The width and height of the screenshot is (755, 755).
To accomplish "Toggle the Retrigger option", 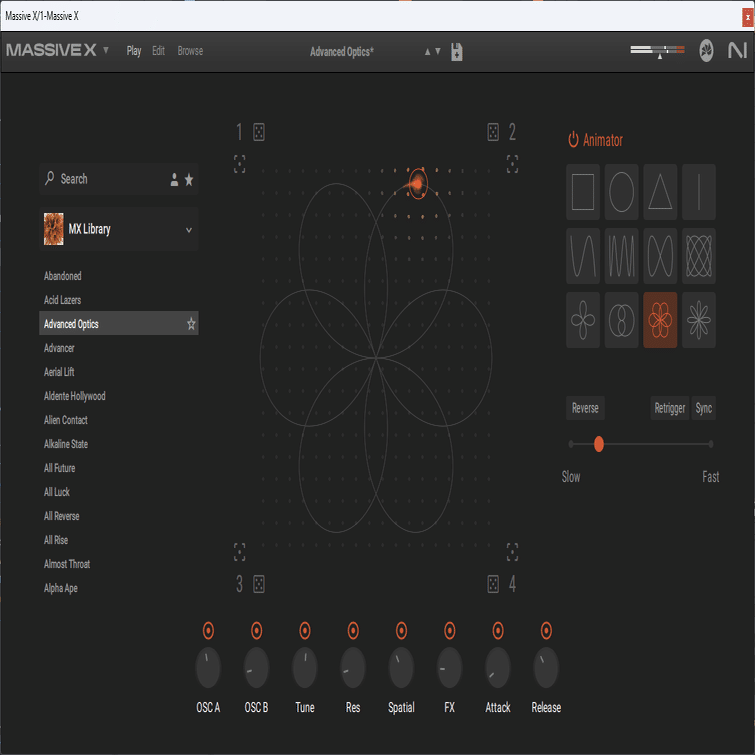I will [x=669, y=408].
